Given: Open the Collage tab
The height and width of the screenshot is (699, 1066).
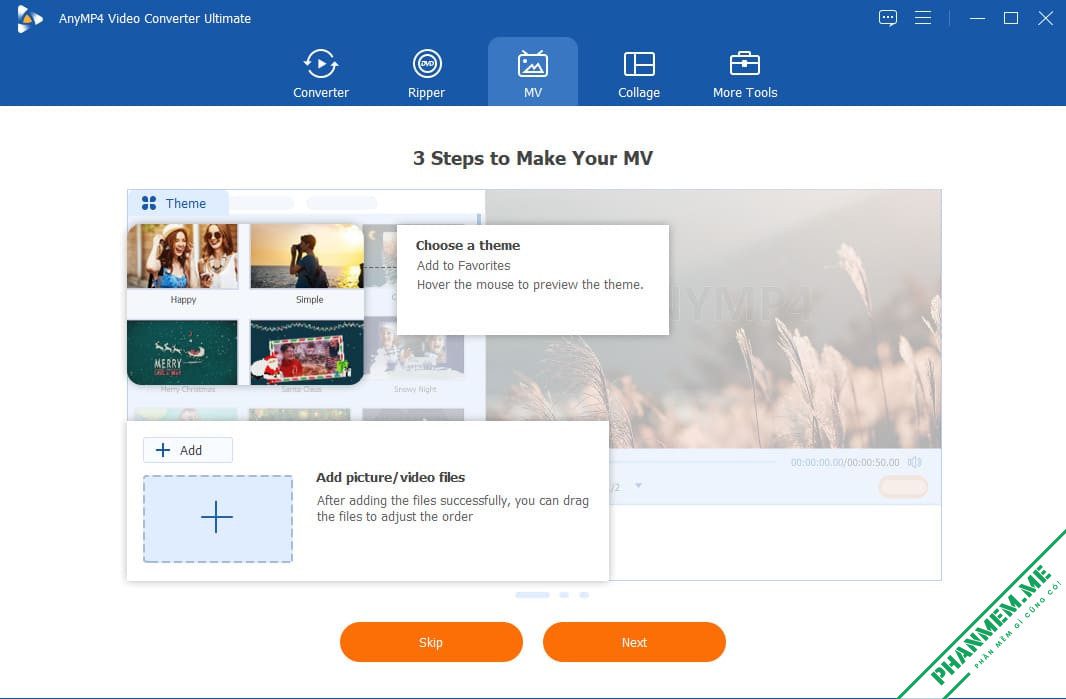Looking at the screenshot, I should tap(638, 73).
